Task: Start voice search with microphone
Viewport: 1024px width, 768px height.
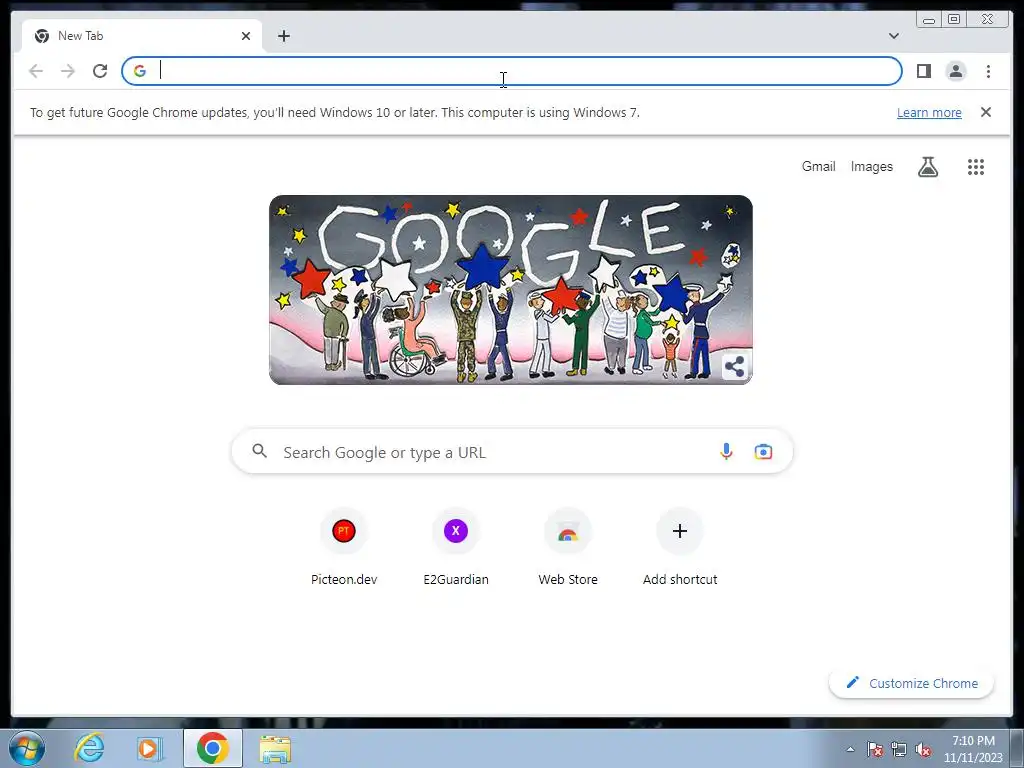Action: [x=726, y=451]
